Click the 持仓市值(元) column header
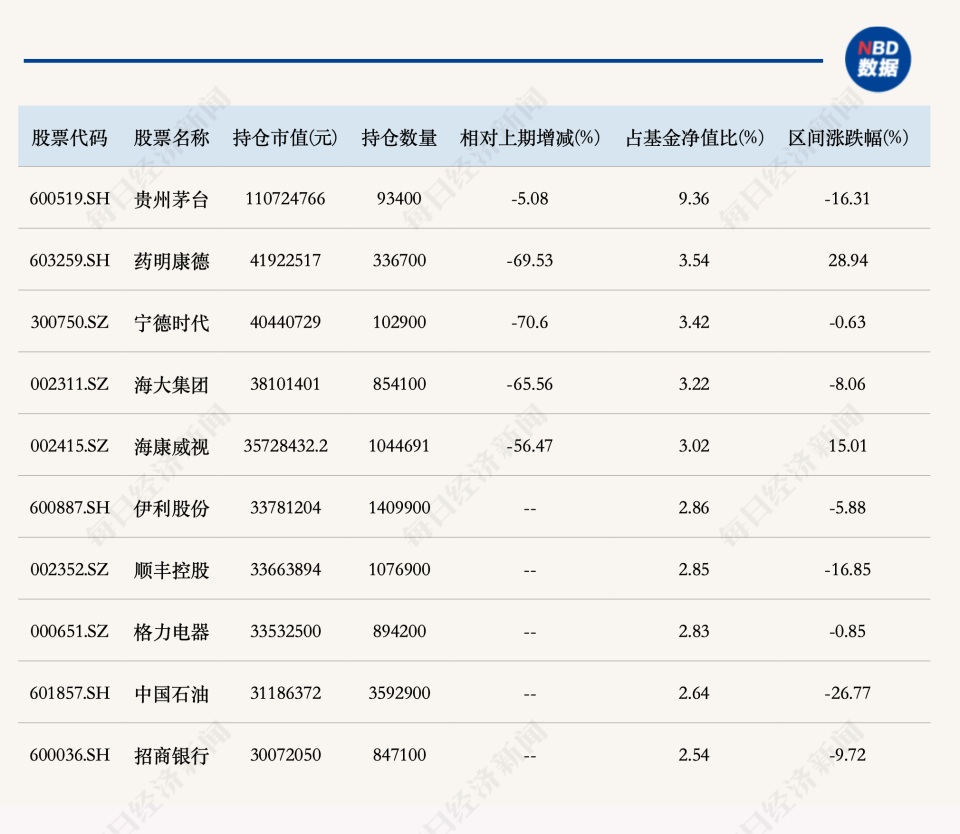 (285, 138)
